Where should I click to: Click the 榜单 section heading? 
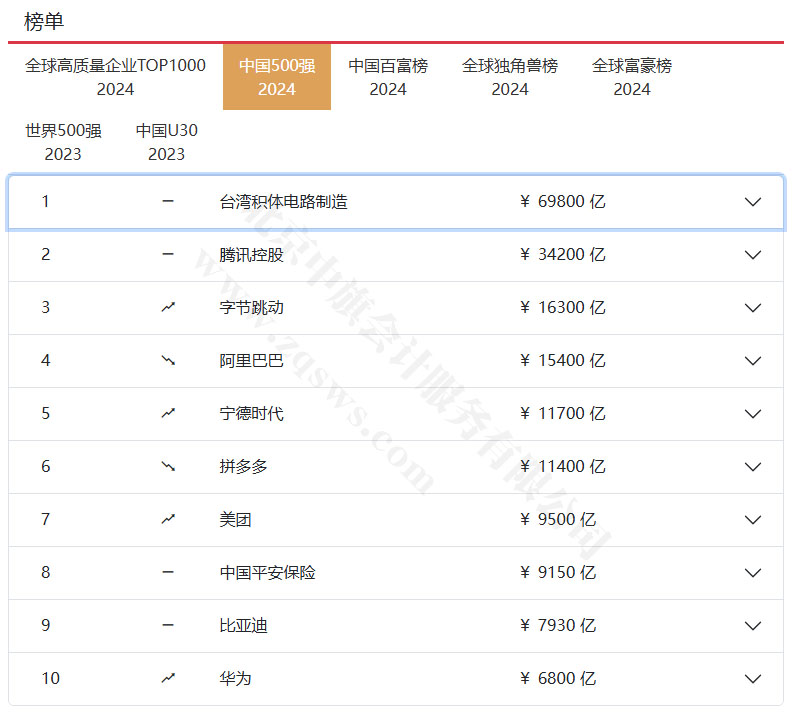click(x=44, y=21)
